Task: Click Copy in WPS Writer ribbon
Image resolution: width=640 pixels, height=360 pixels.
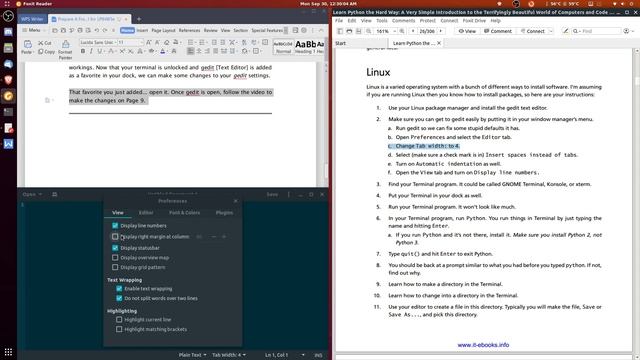Action: 46,52
